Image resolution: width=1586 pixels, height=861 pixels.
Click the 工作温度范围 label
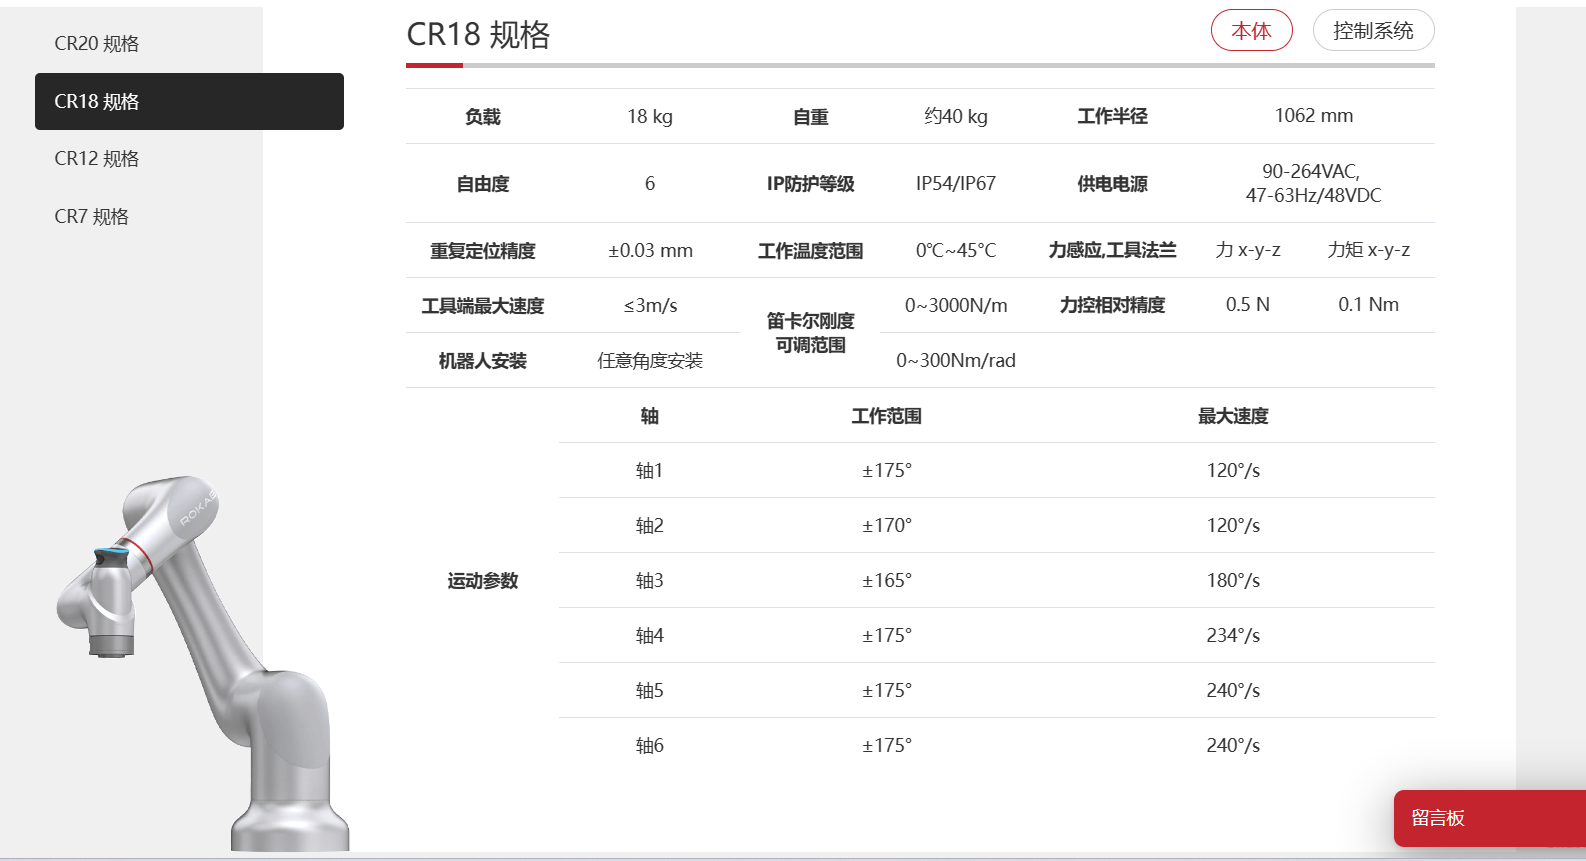pos(811,251)
